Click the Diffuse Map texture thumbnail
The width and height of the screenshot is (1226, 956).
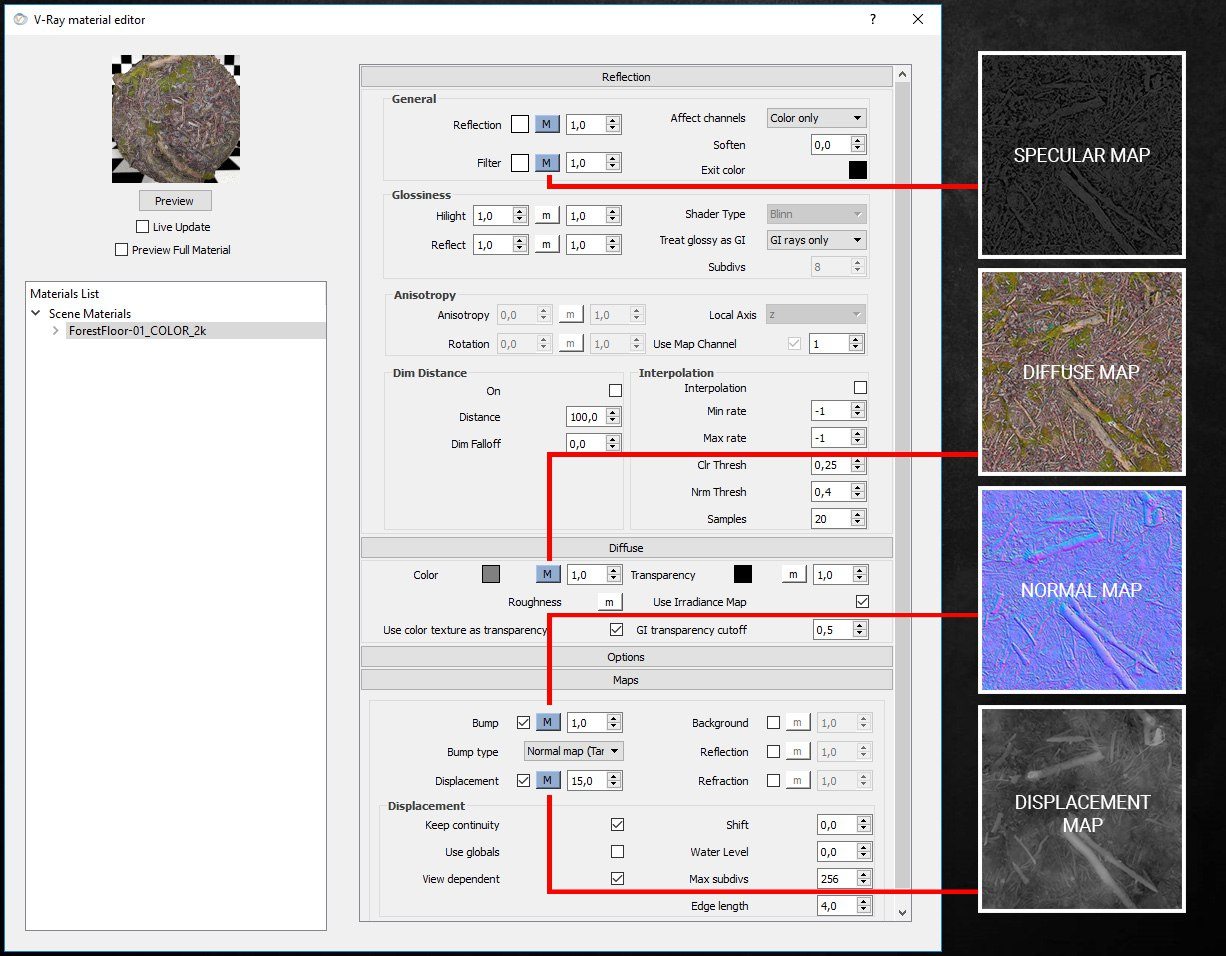[x=1082, y=372]
